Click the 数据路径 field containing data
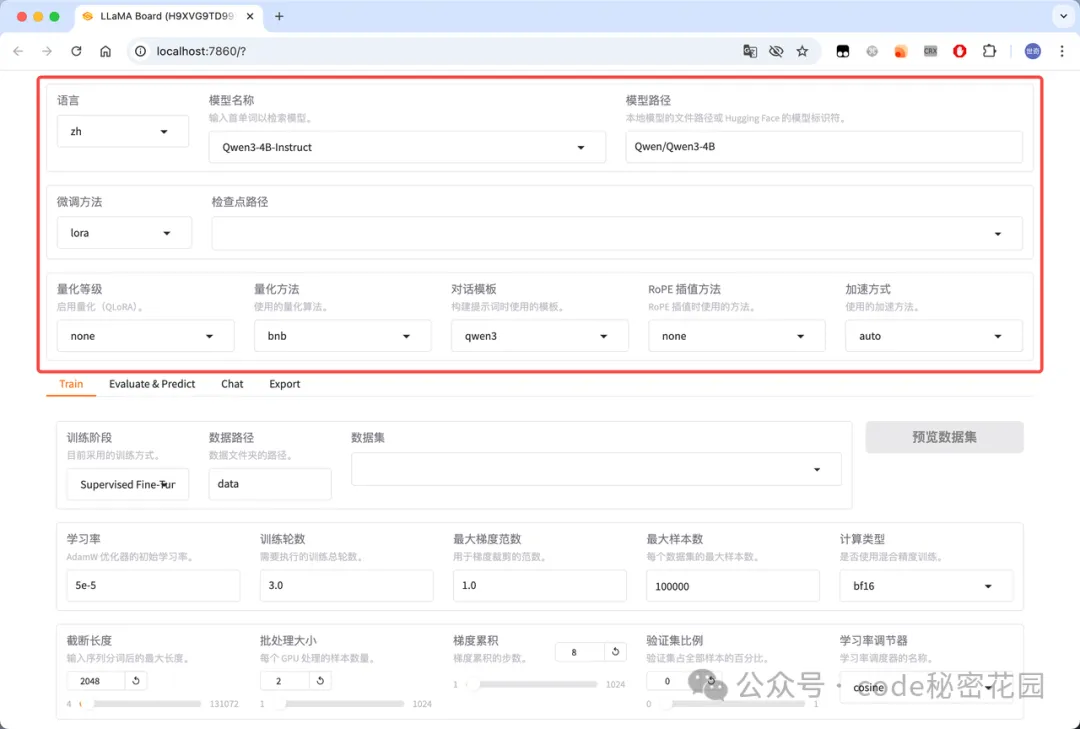1080x729 pixels. (270, 484)
